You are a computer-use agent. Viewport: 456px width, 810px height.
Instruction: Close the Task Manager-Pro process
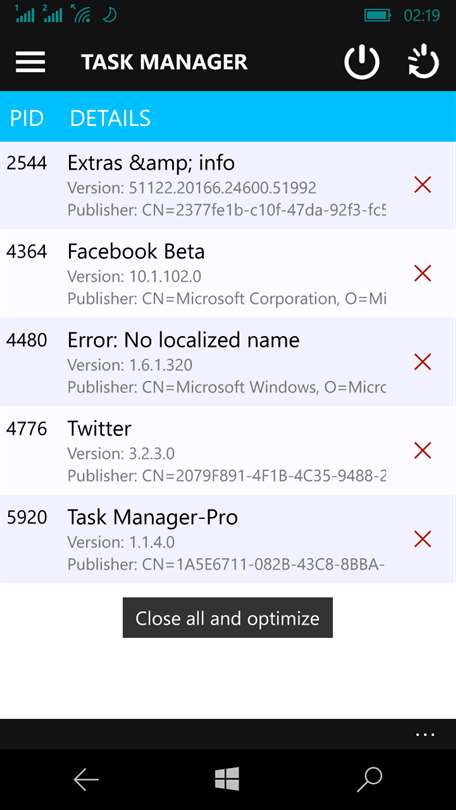[x=422, y=540]
